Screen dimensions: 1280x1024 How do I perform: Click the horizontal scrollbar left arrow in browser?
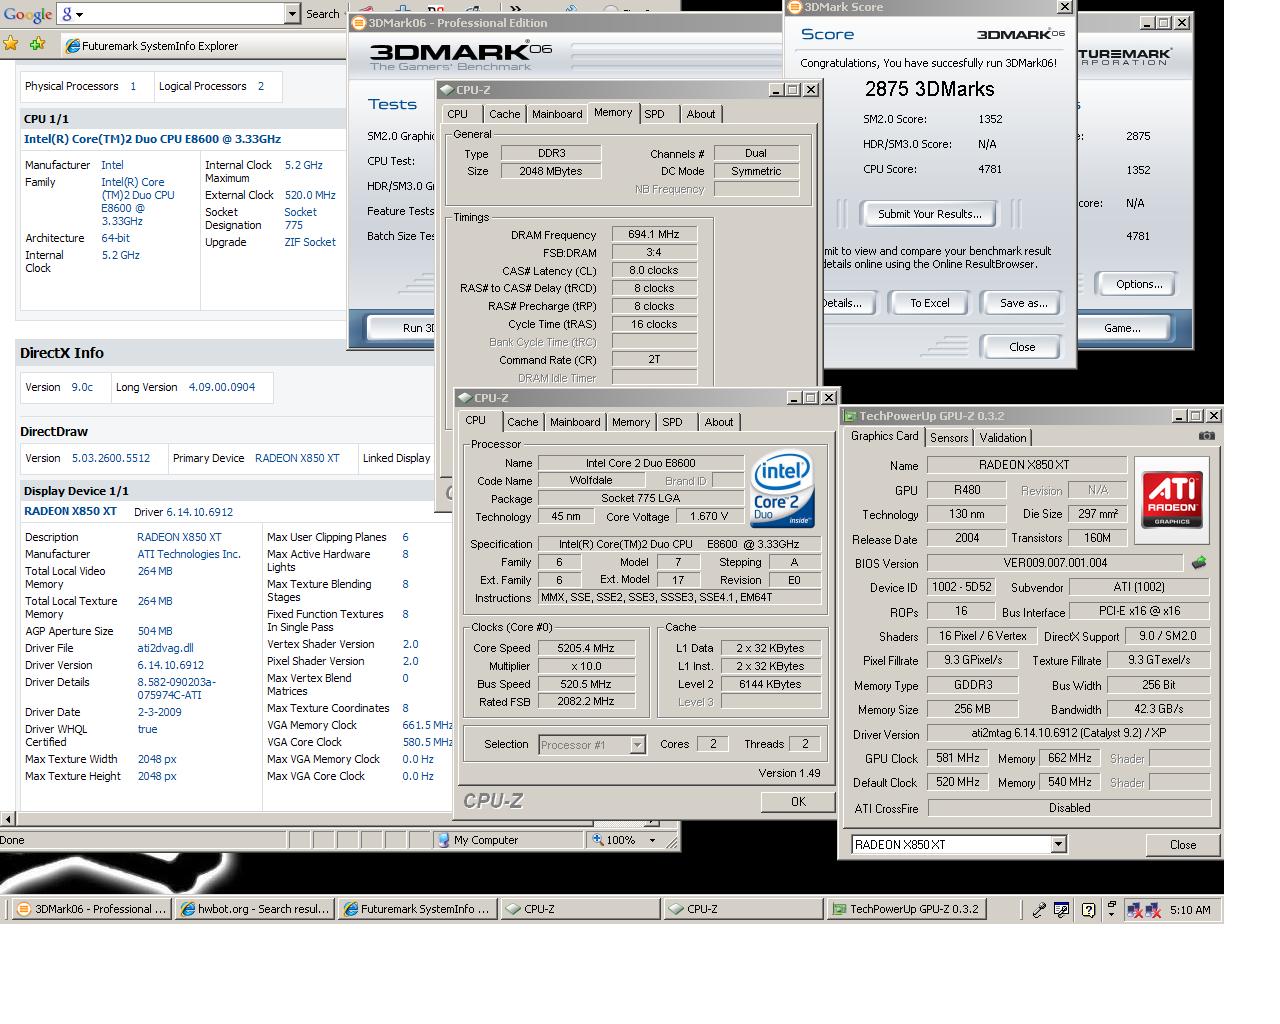click(x=7, y=819)
